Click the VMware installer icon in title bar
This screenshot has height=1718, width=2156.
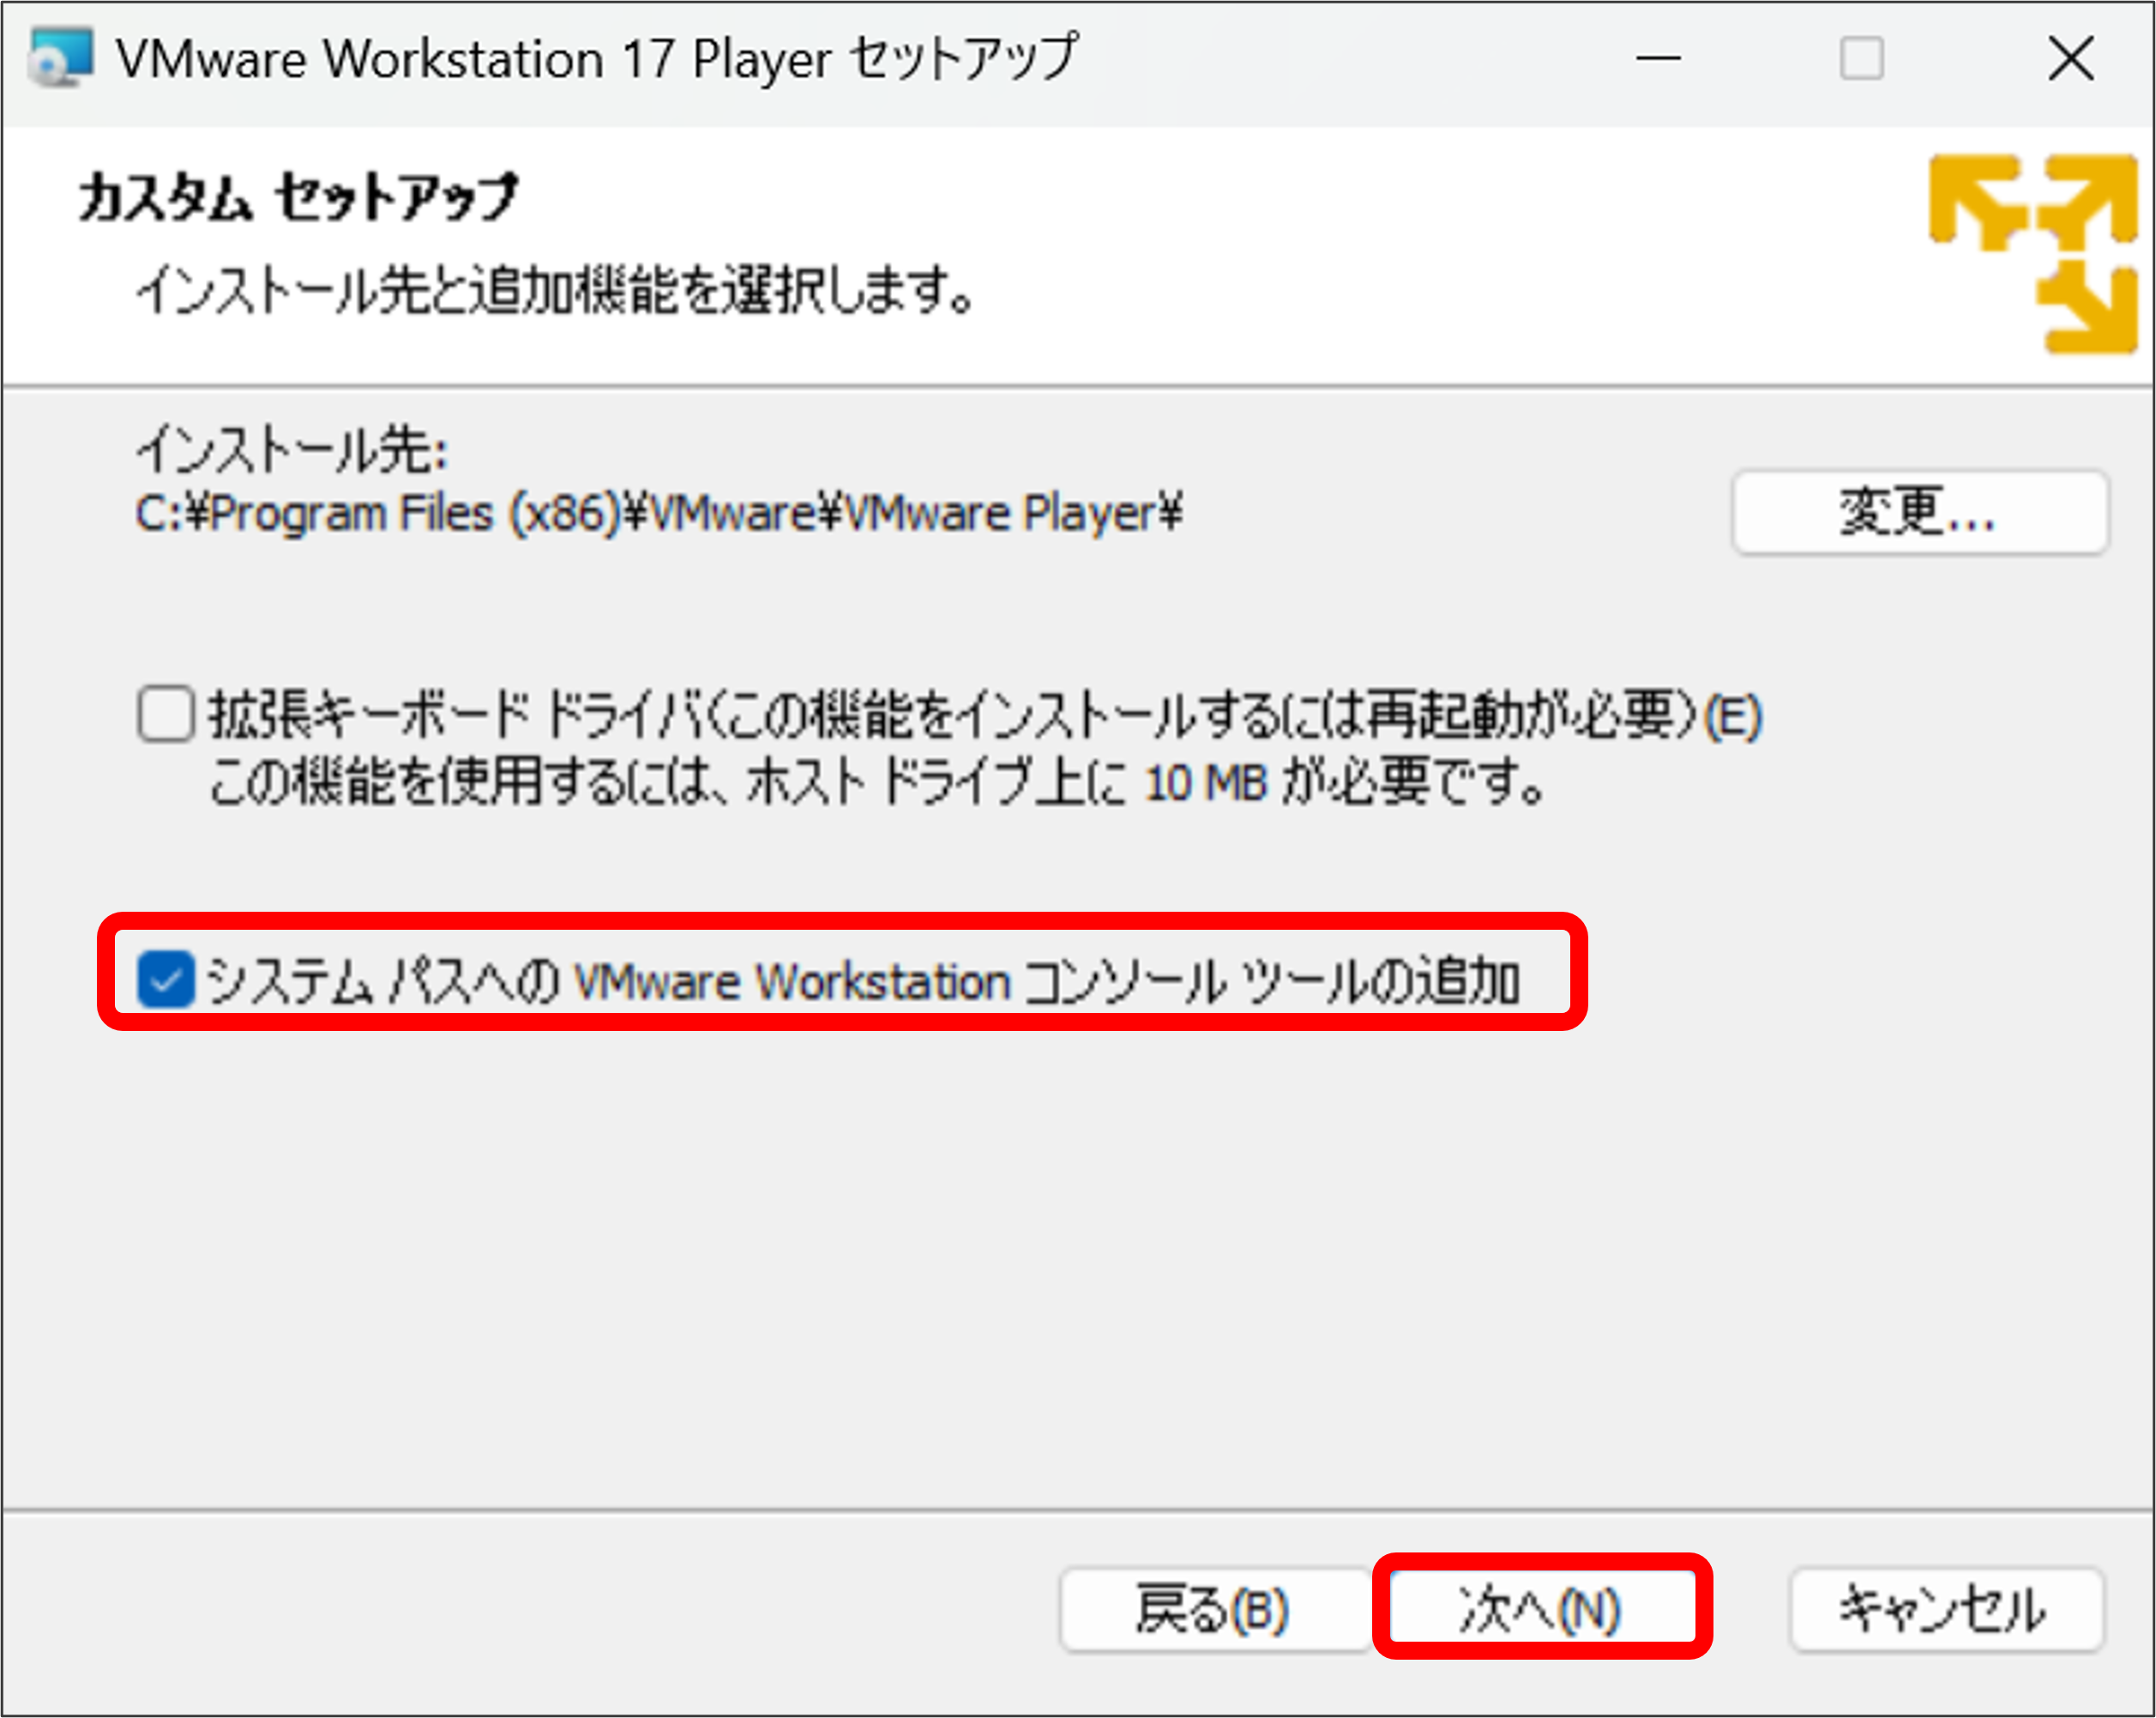click(60, 58)
